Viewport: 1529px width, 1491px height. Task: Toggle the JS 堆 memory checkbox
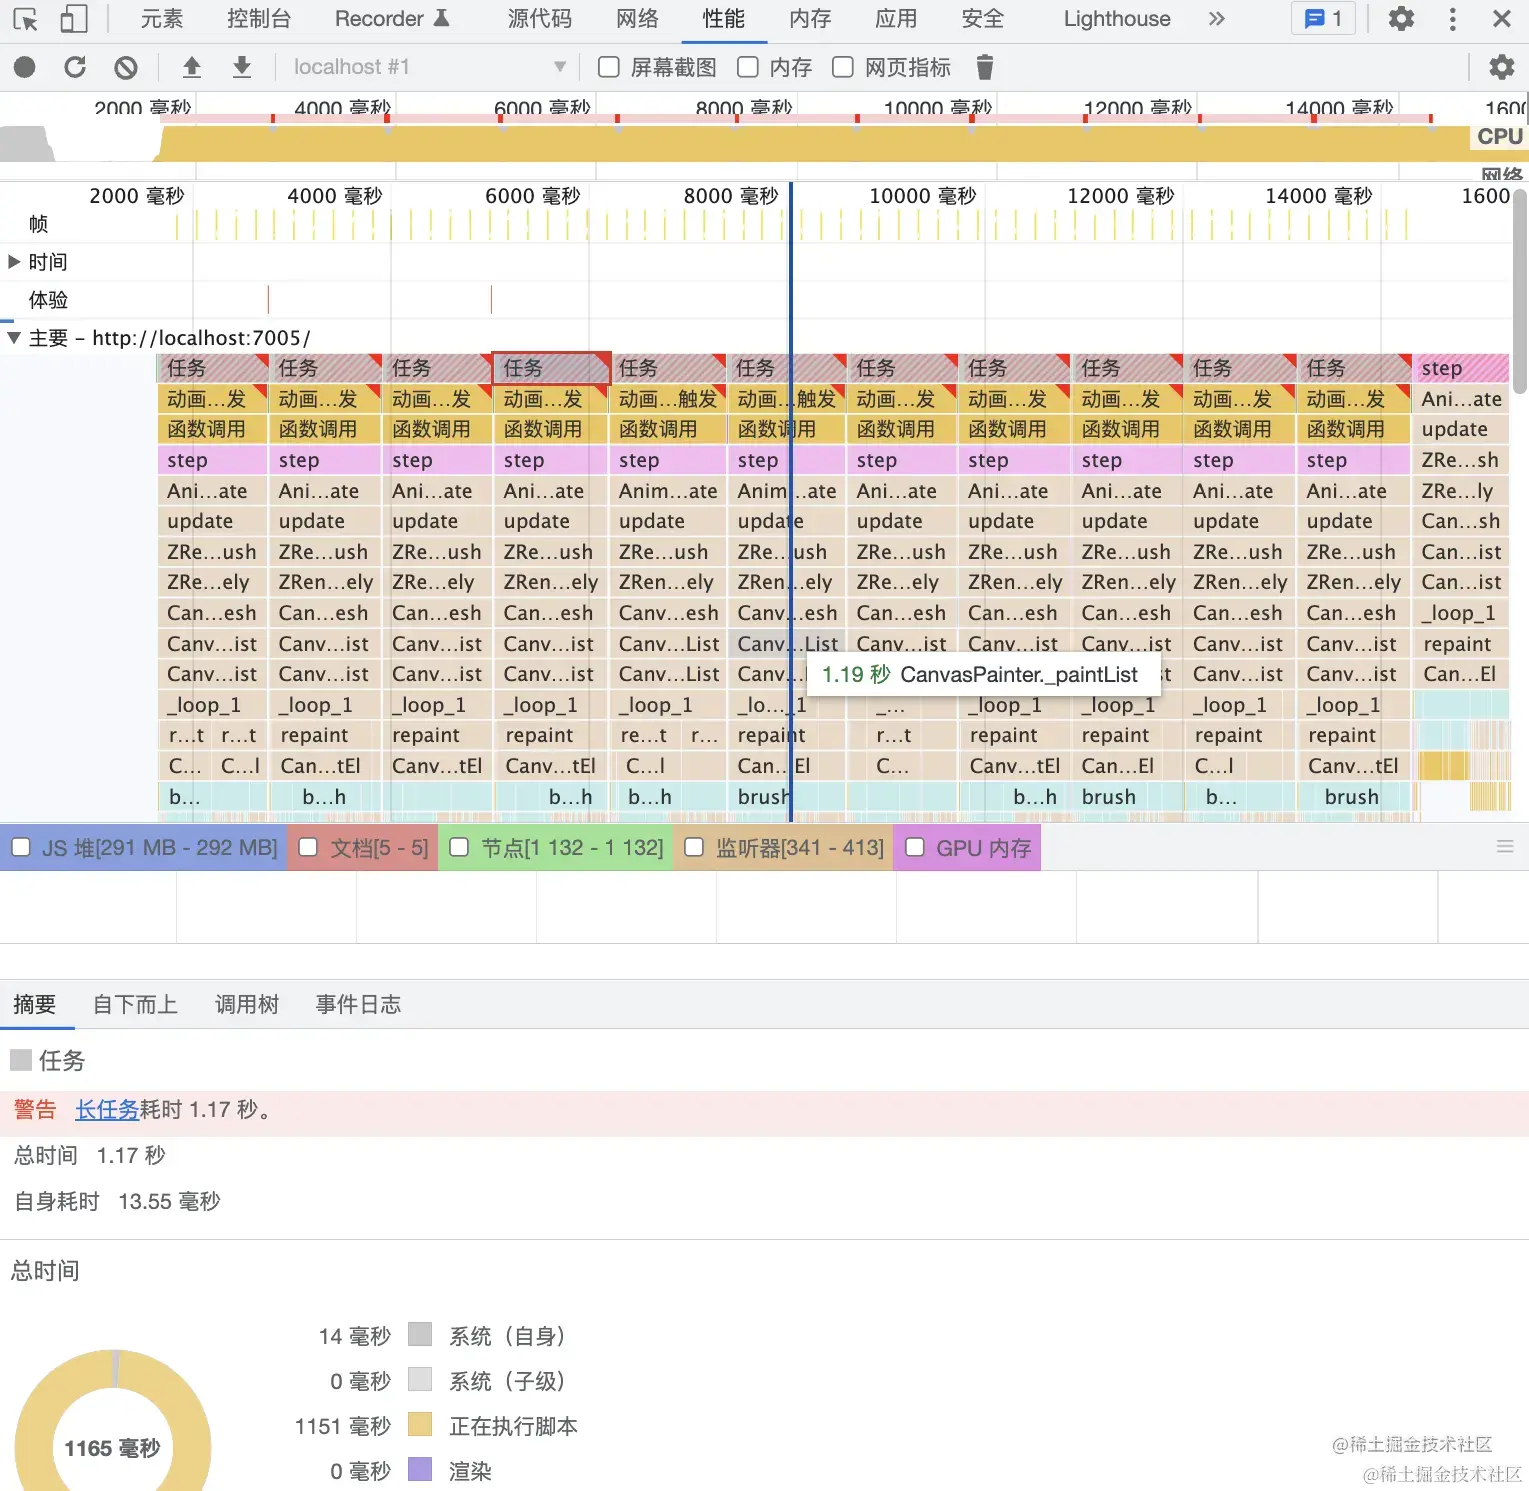pos(22,847)
